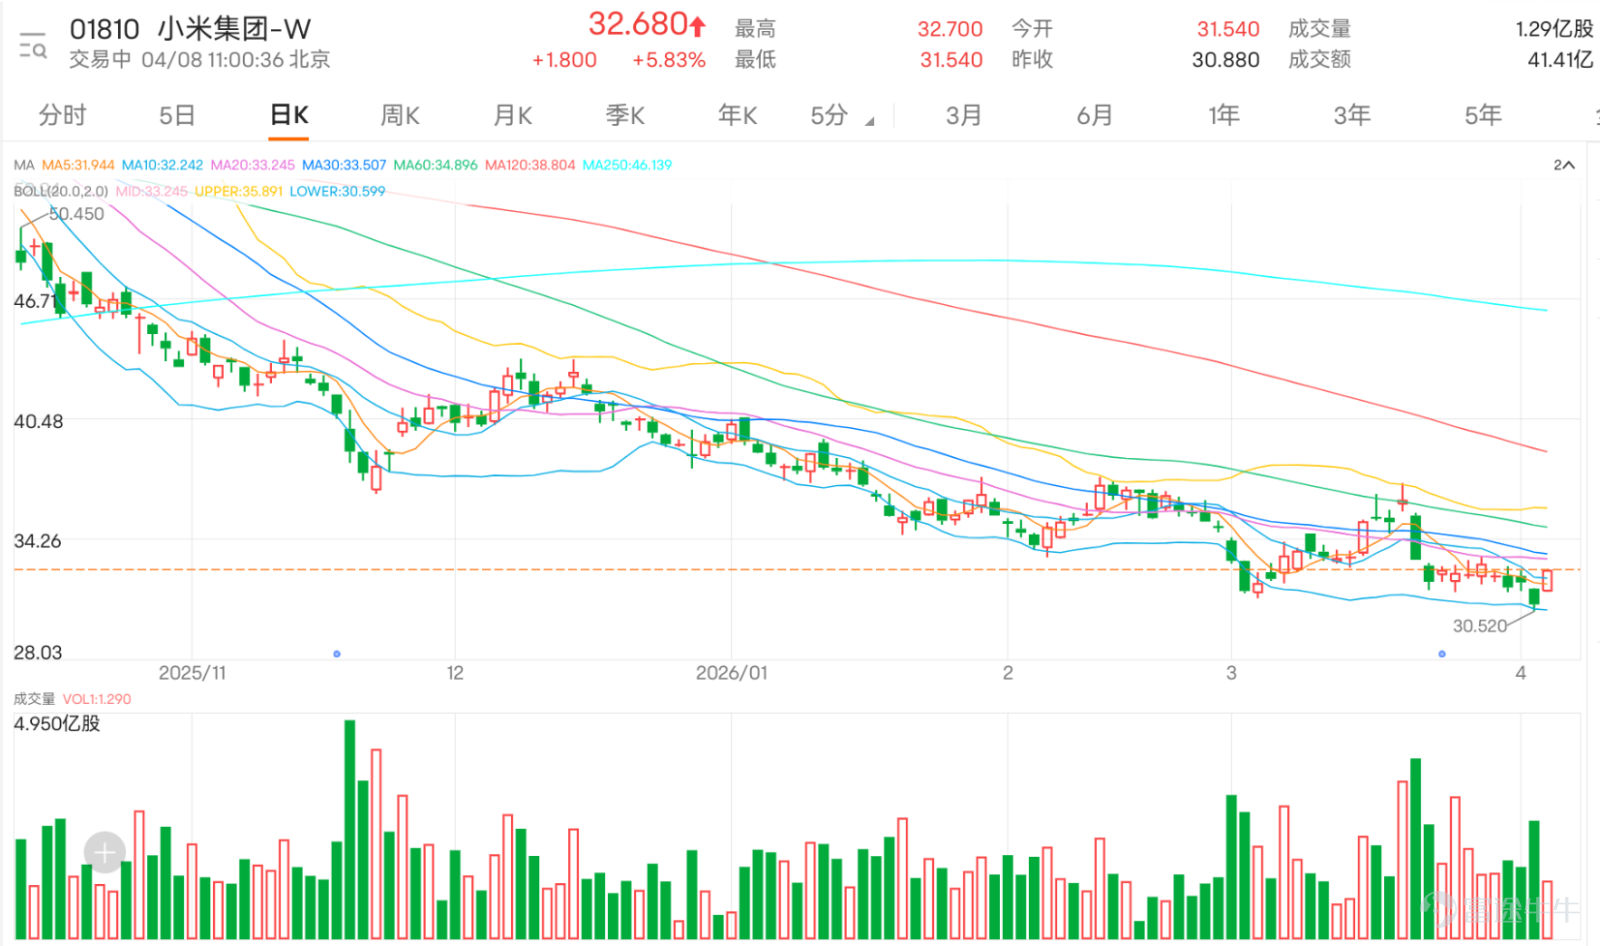Click the MA10:32.242 indicator value
This screenshot has height=946, width=1600.
[x=162, y=165]
